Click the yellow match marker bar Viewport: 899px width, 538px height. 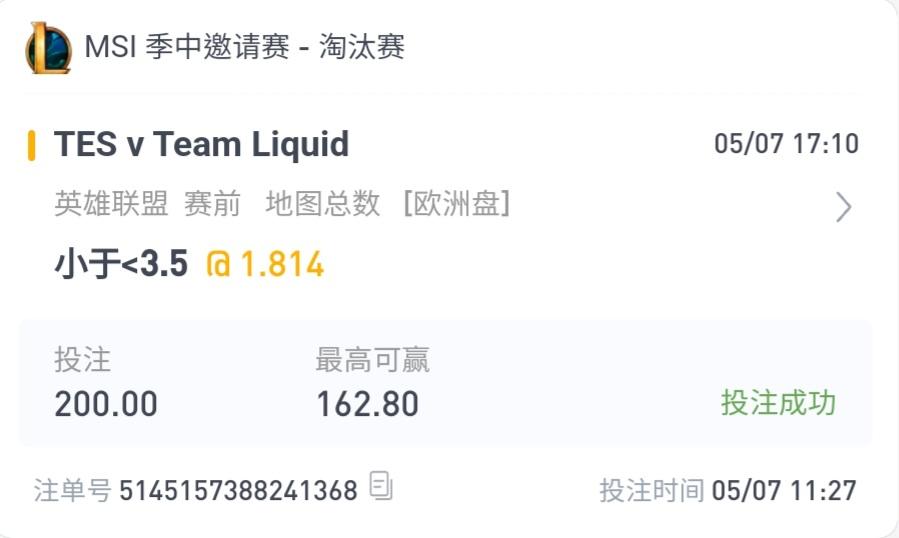pyautogui.click(x=32, y=146)
